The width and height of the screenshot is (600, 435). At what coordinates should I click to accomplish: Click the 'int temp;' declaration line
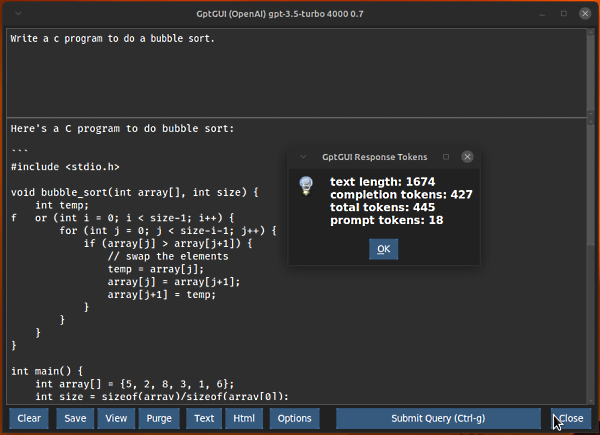coord(62,205)
